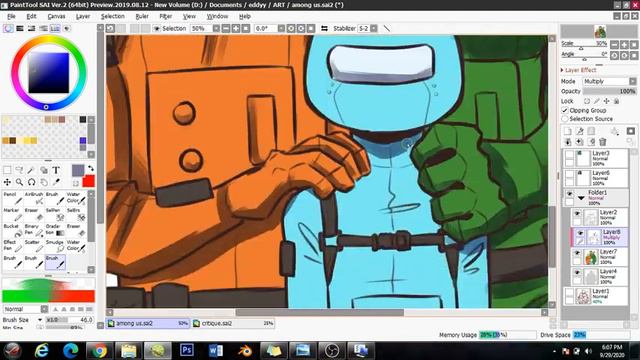Screen dimensions: 640x360
Task: Switch to the critique.sai2 document tab
Action: tap(233, 323)
